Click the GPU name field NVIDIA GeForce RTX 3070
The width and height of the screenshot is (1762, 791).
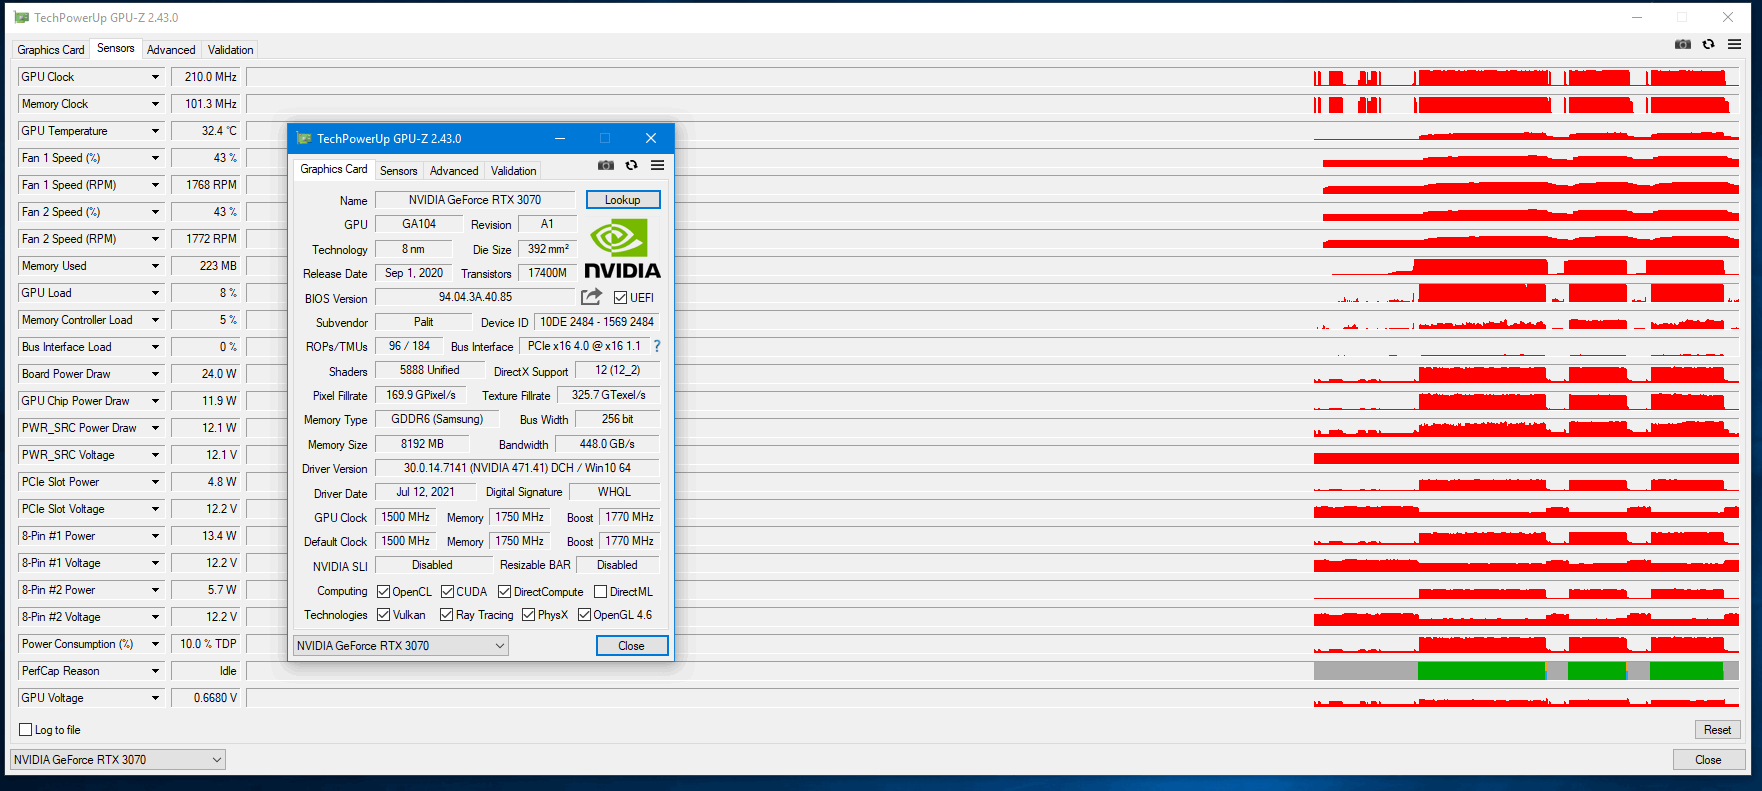(475, 200)
